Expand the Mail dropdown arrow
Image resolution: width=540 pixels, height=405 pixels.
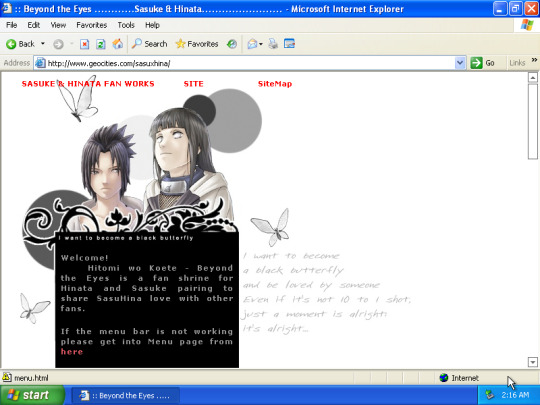pyautogui.click(x=261, y=44)
